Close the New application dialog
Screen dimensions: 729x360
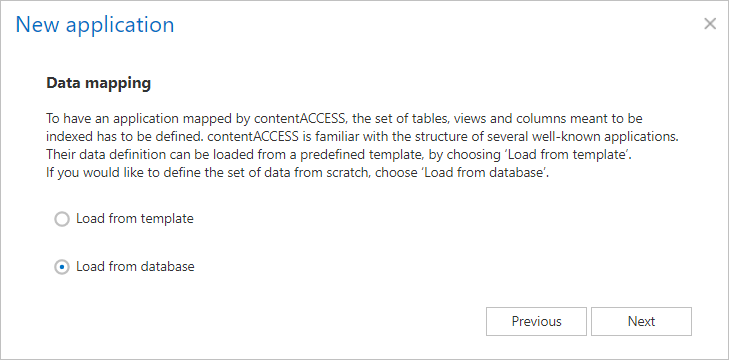[x=709, y=24]
